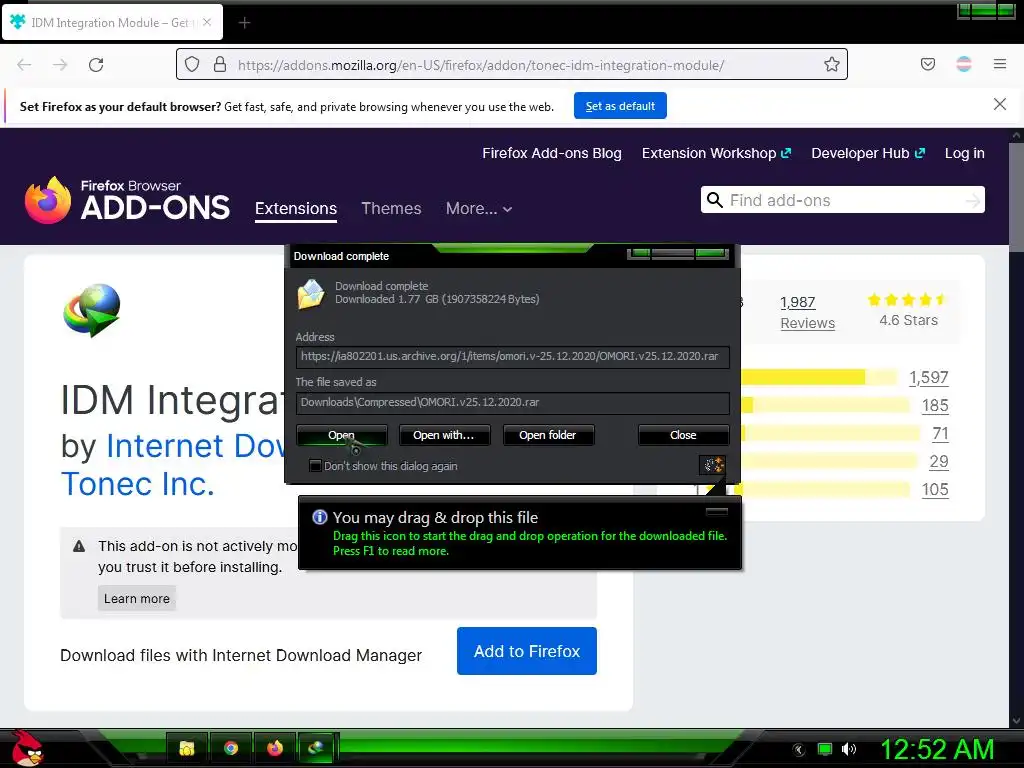Click the search magnifier icon in Find add-ons
The width and height of the screenshot is (1024, 768).
(715, 200)
